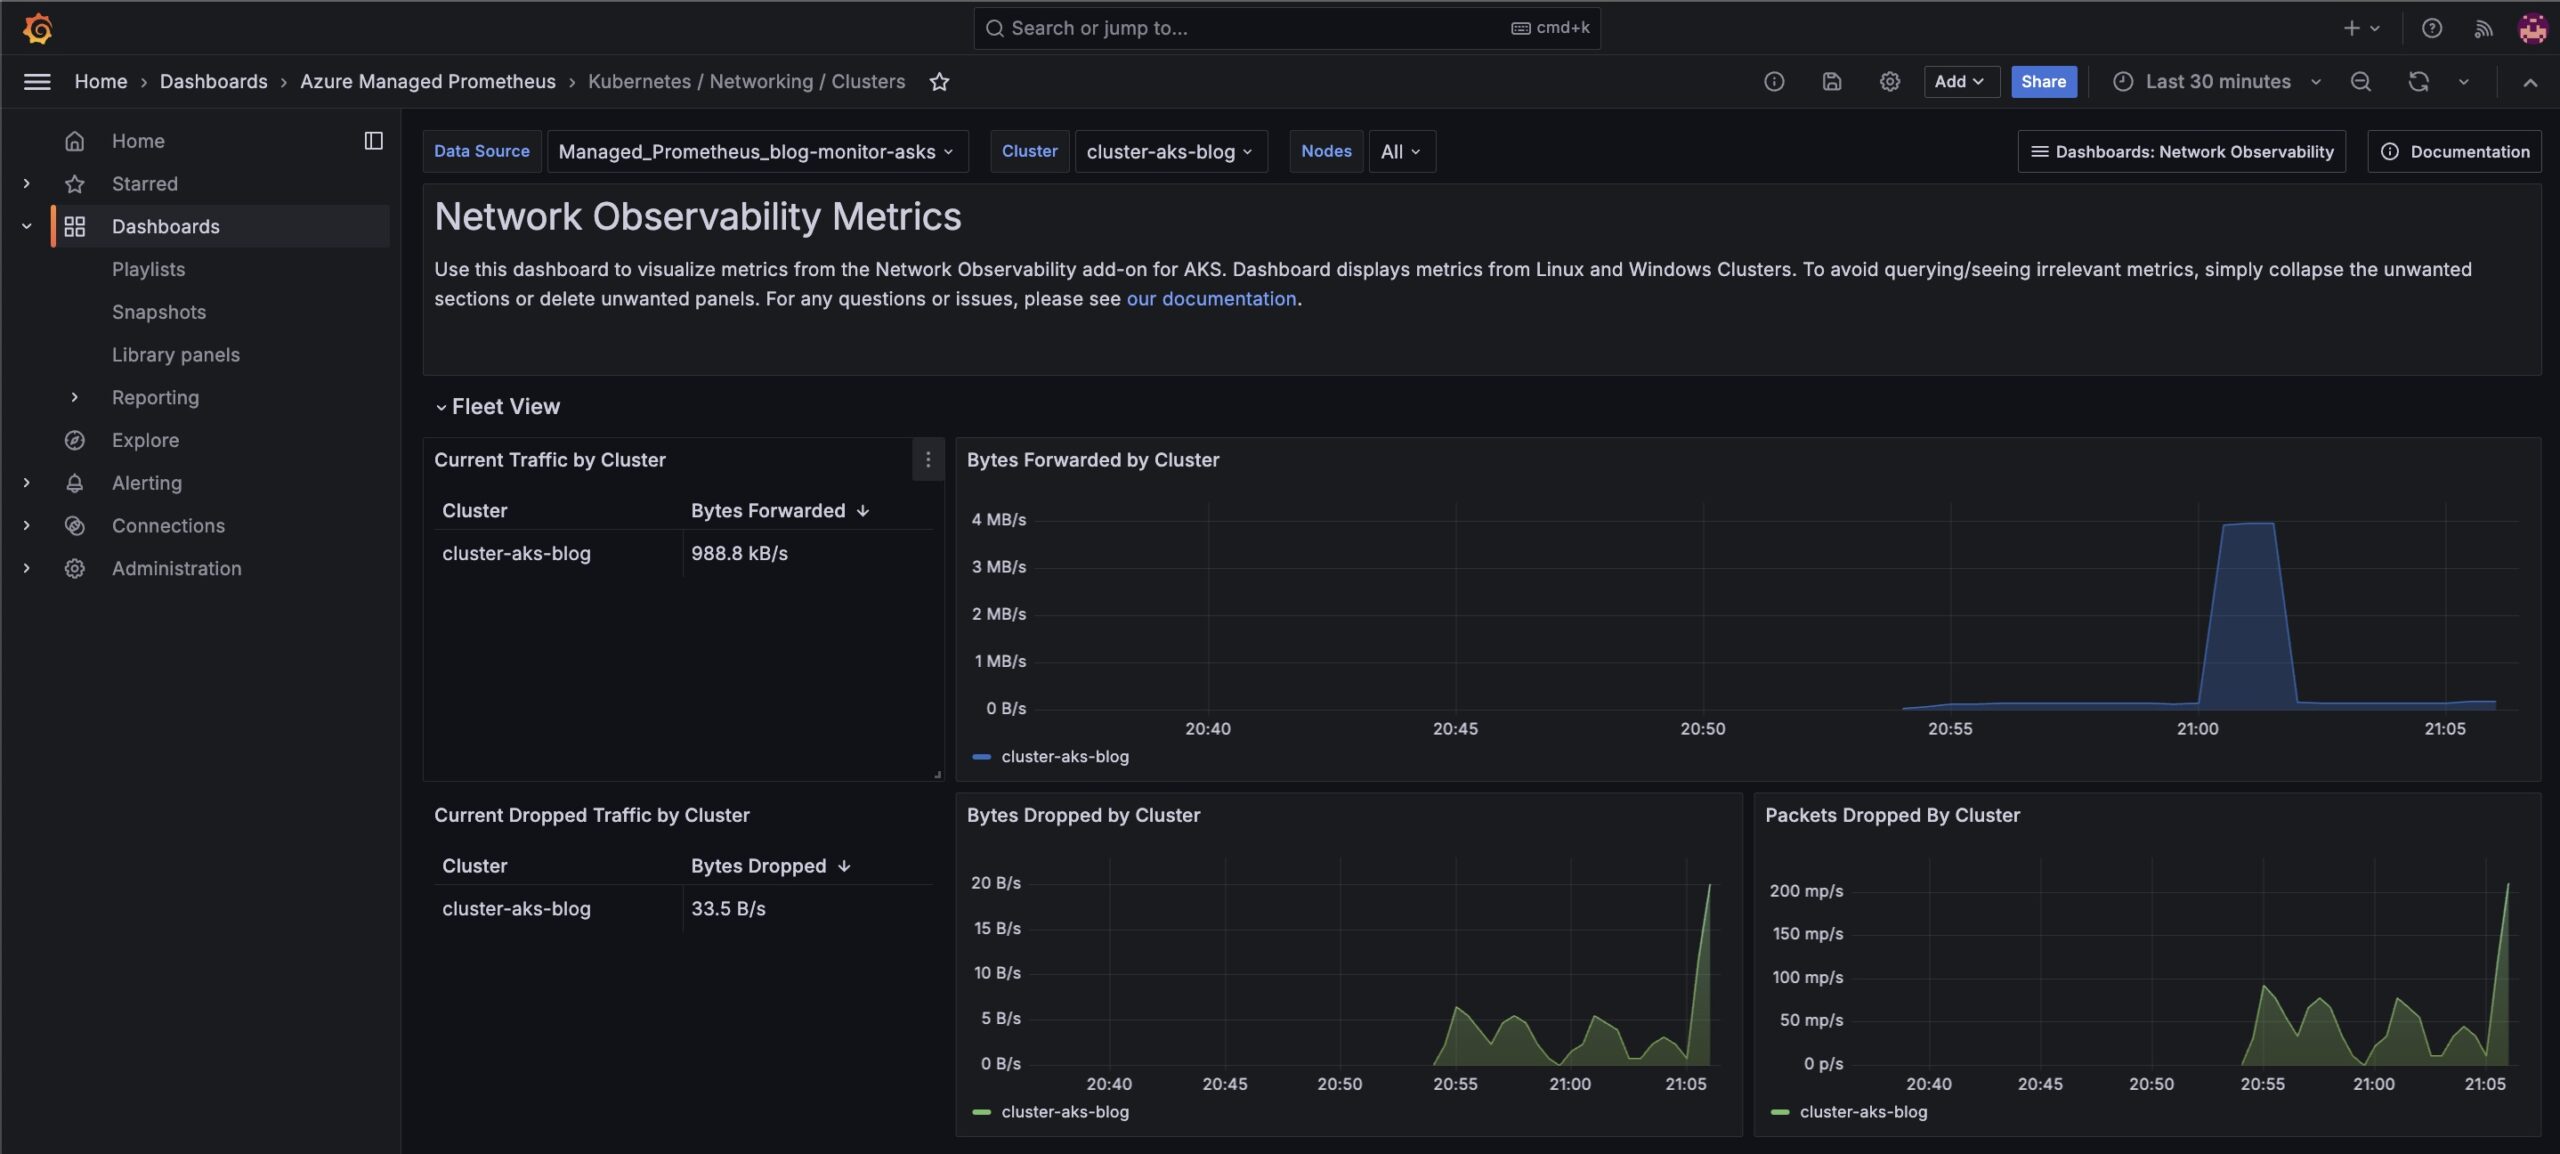Open dashboard insights info icon
This screenshot has height=1154, width=2560.
click(1773, 82)
